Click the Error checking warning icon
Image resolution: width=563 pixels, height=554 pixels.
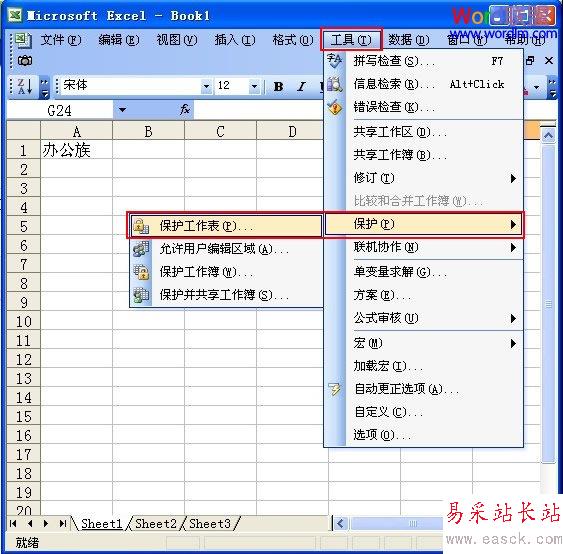(x=335, y=107)
